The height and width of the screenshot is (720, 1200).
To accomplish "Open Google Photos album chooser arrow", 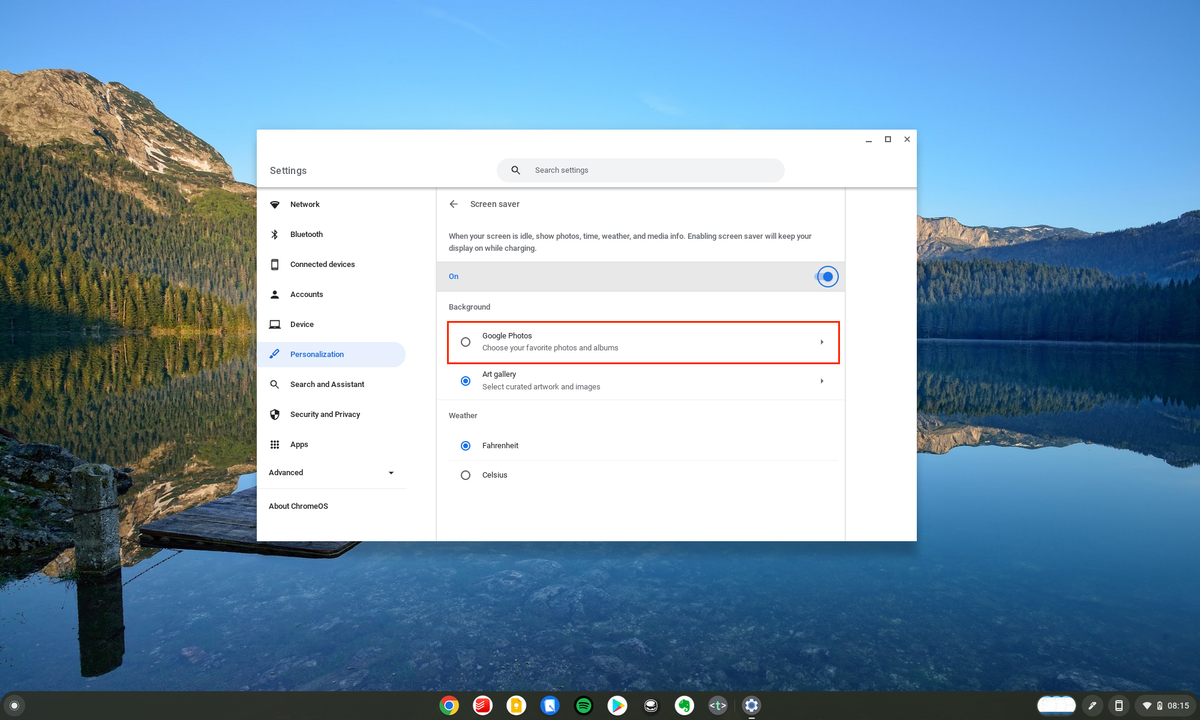I will pos(822,341).
